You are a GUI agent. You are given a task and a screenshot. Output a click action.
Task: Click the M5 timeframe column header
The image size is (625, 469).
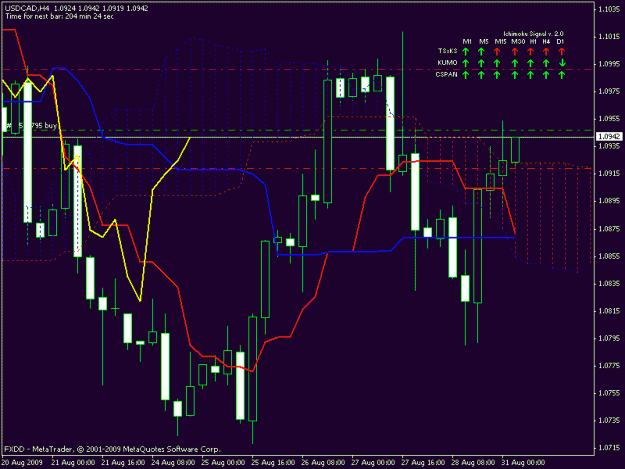tap(483, 41)
